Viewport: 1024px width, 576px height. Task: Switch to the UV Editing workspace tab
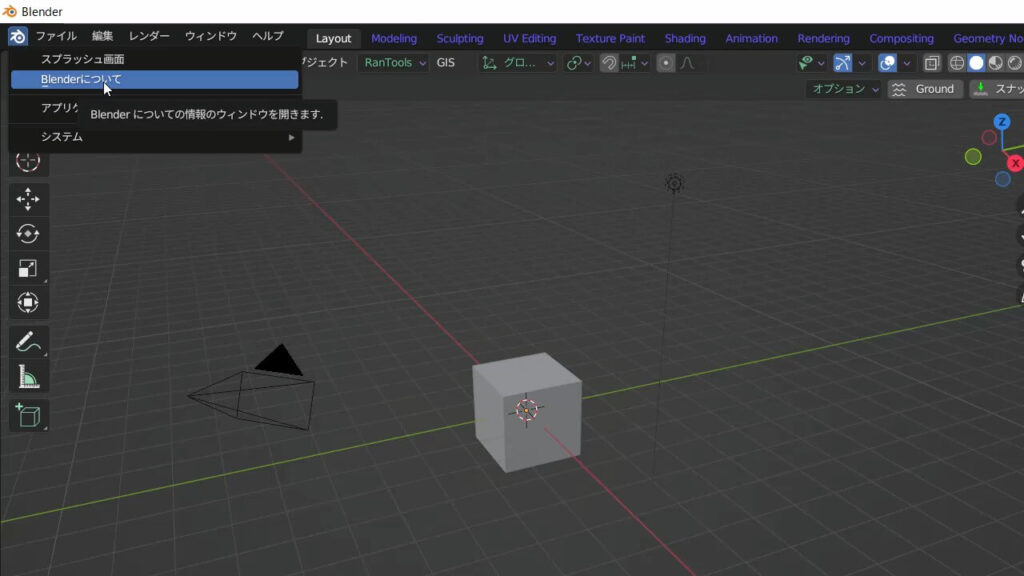(530, 39)
